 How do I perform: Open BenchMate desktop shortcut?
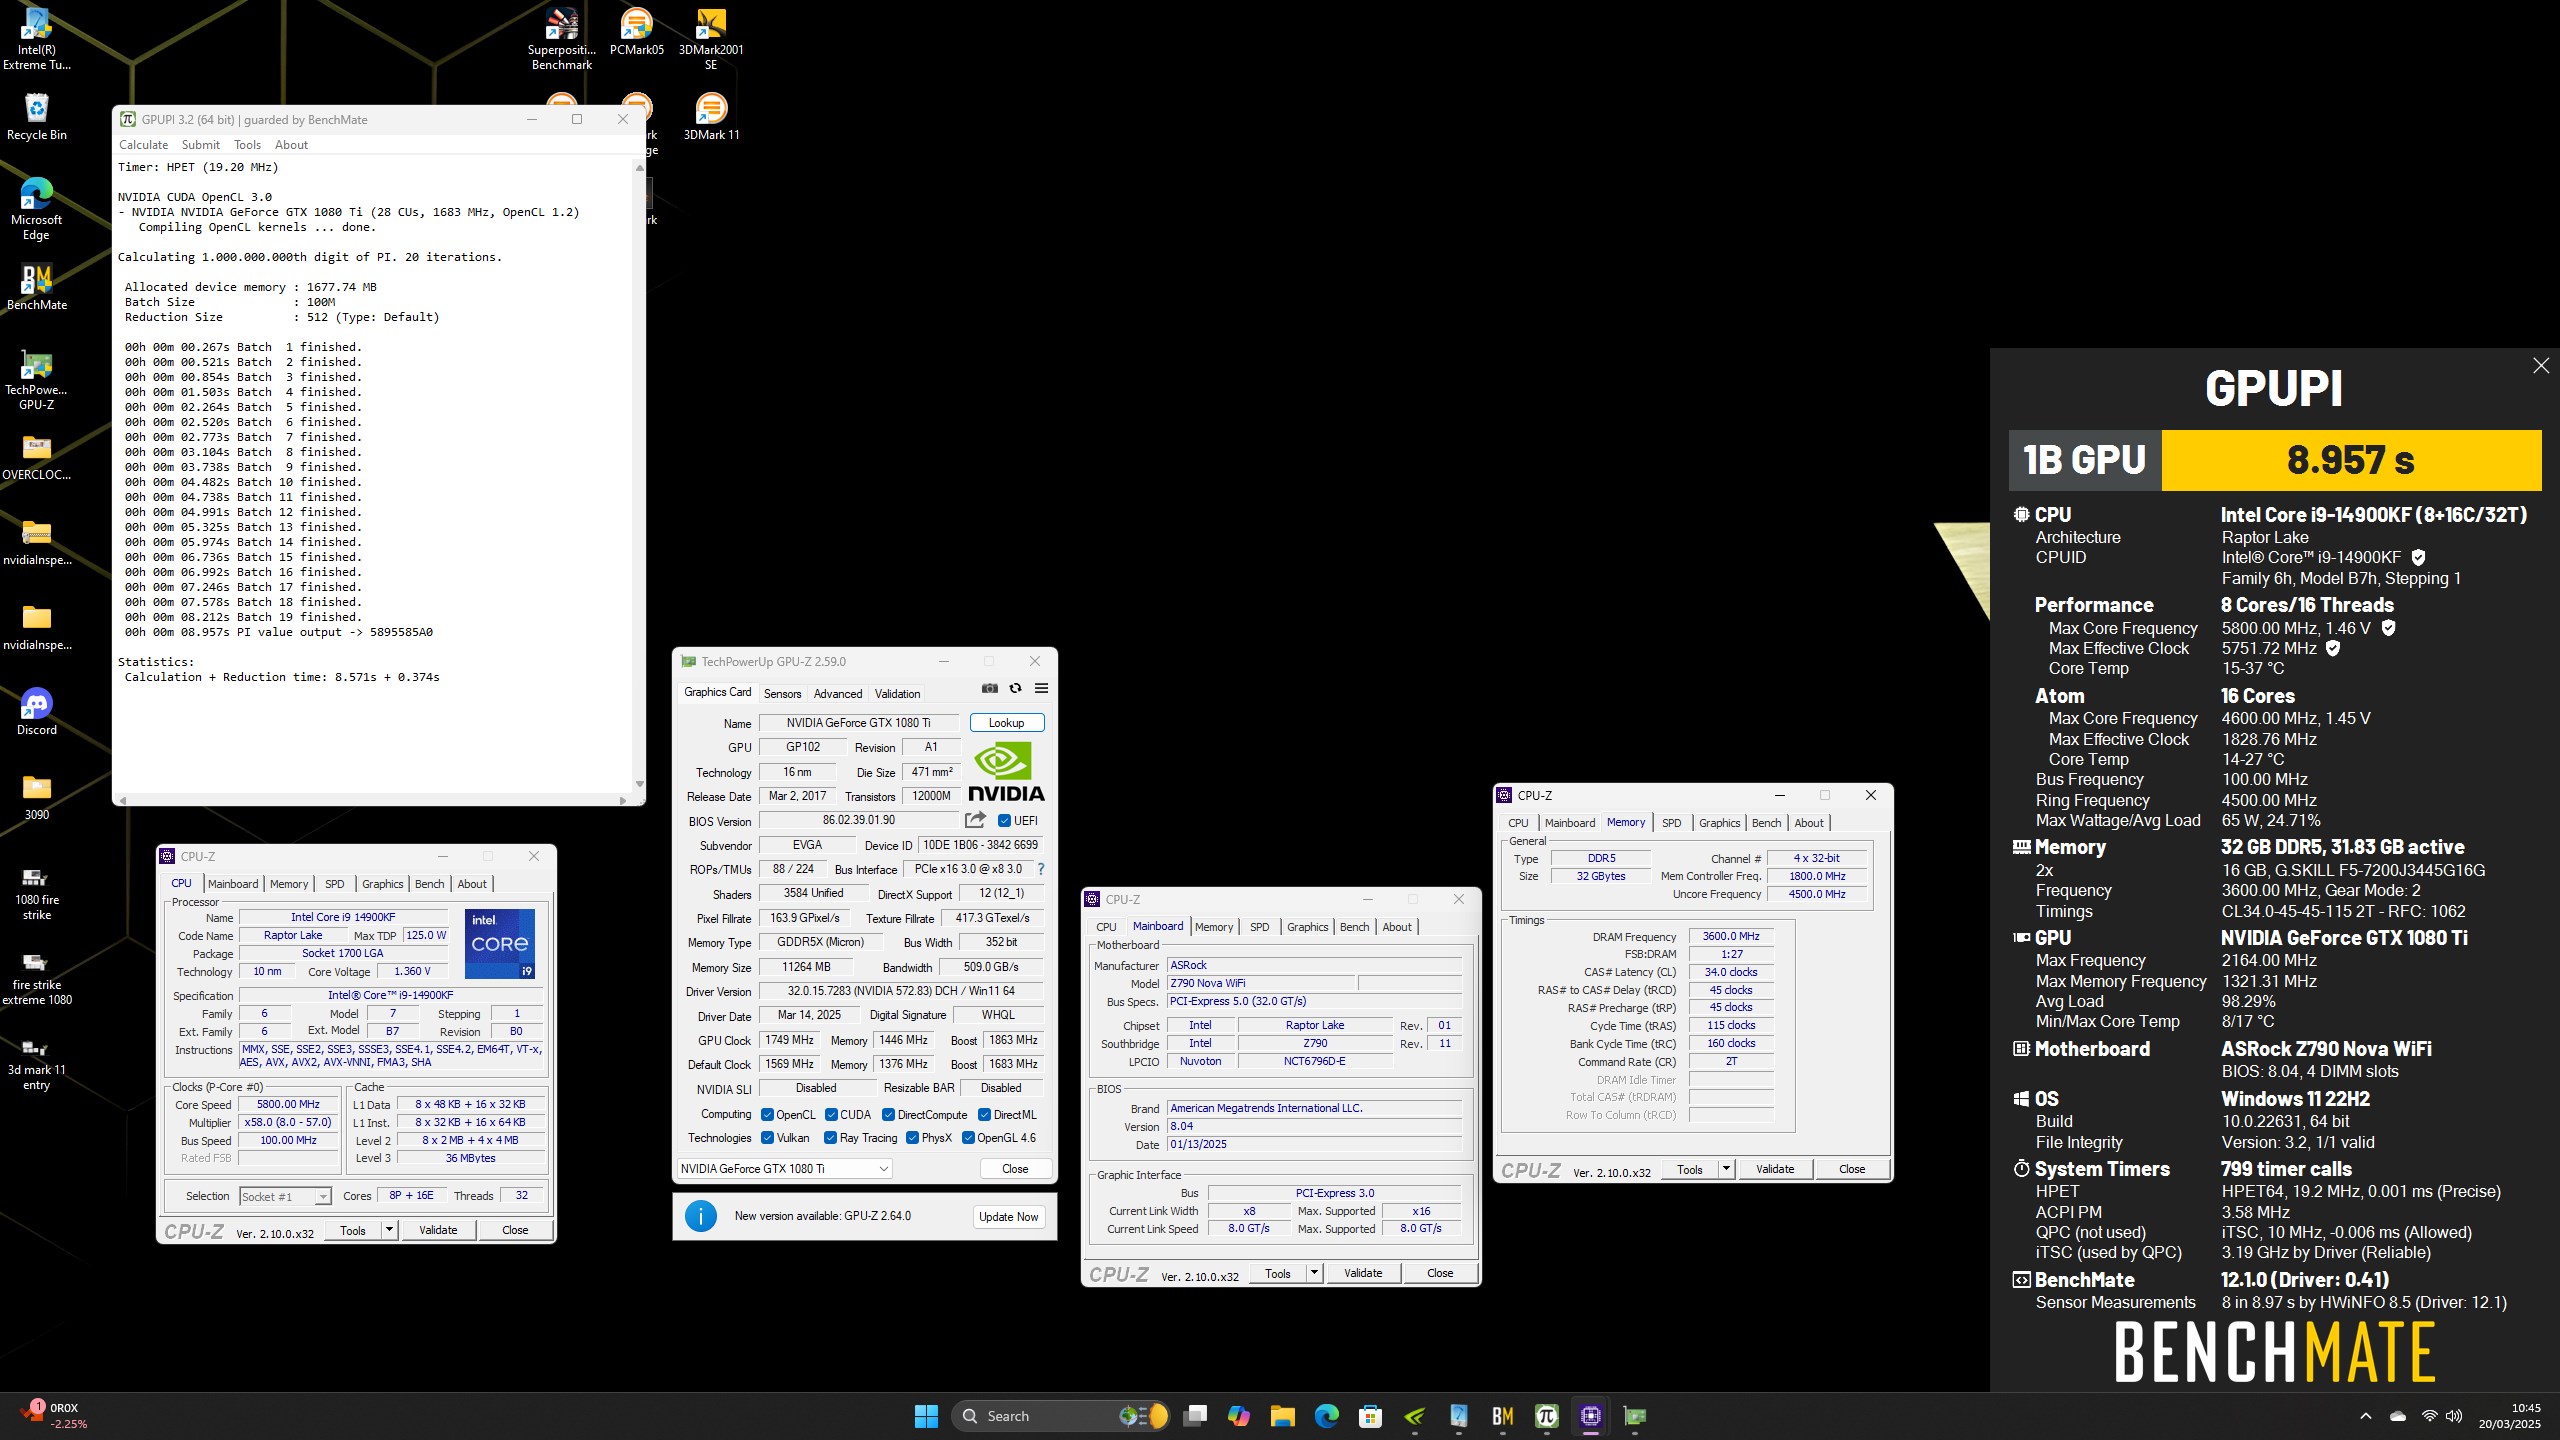(x=37, y=287)
